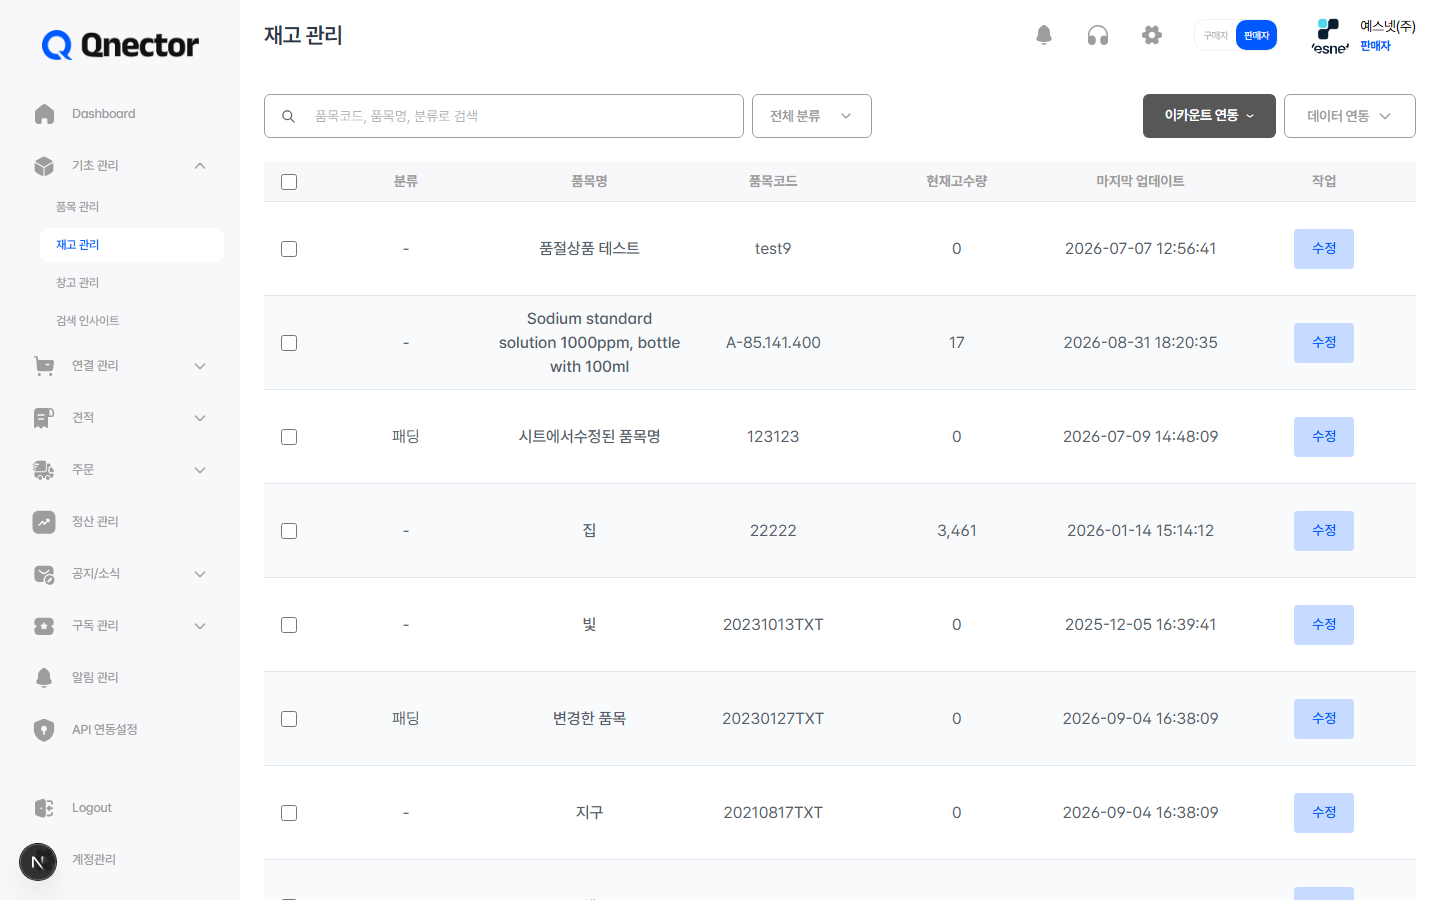Toggle the select-all checkbox in table header

tap(289, 182)
